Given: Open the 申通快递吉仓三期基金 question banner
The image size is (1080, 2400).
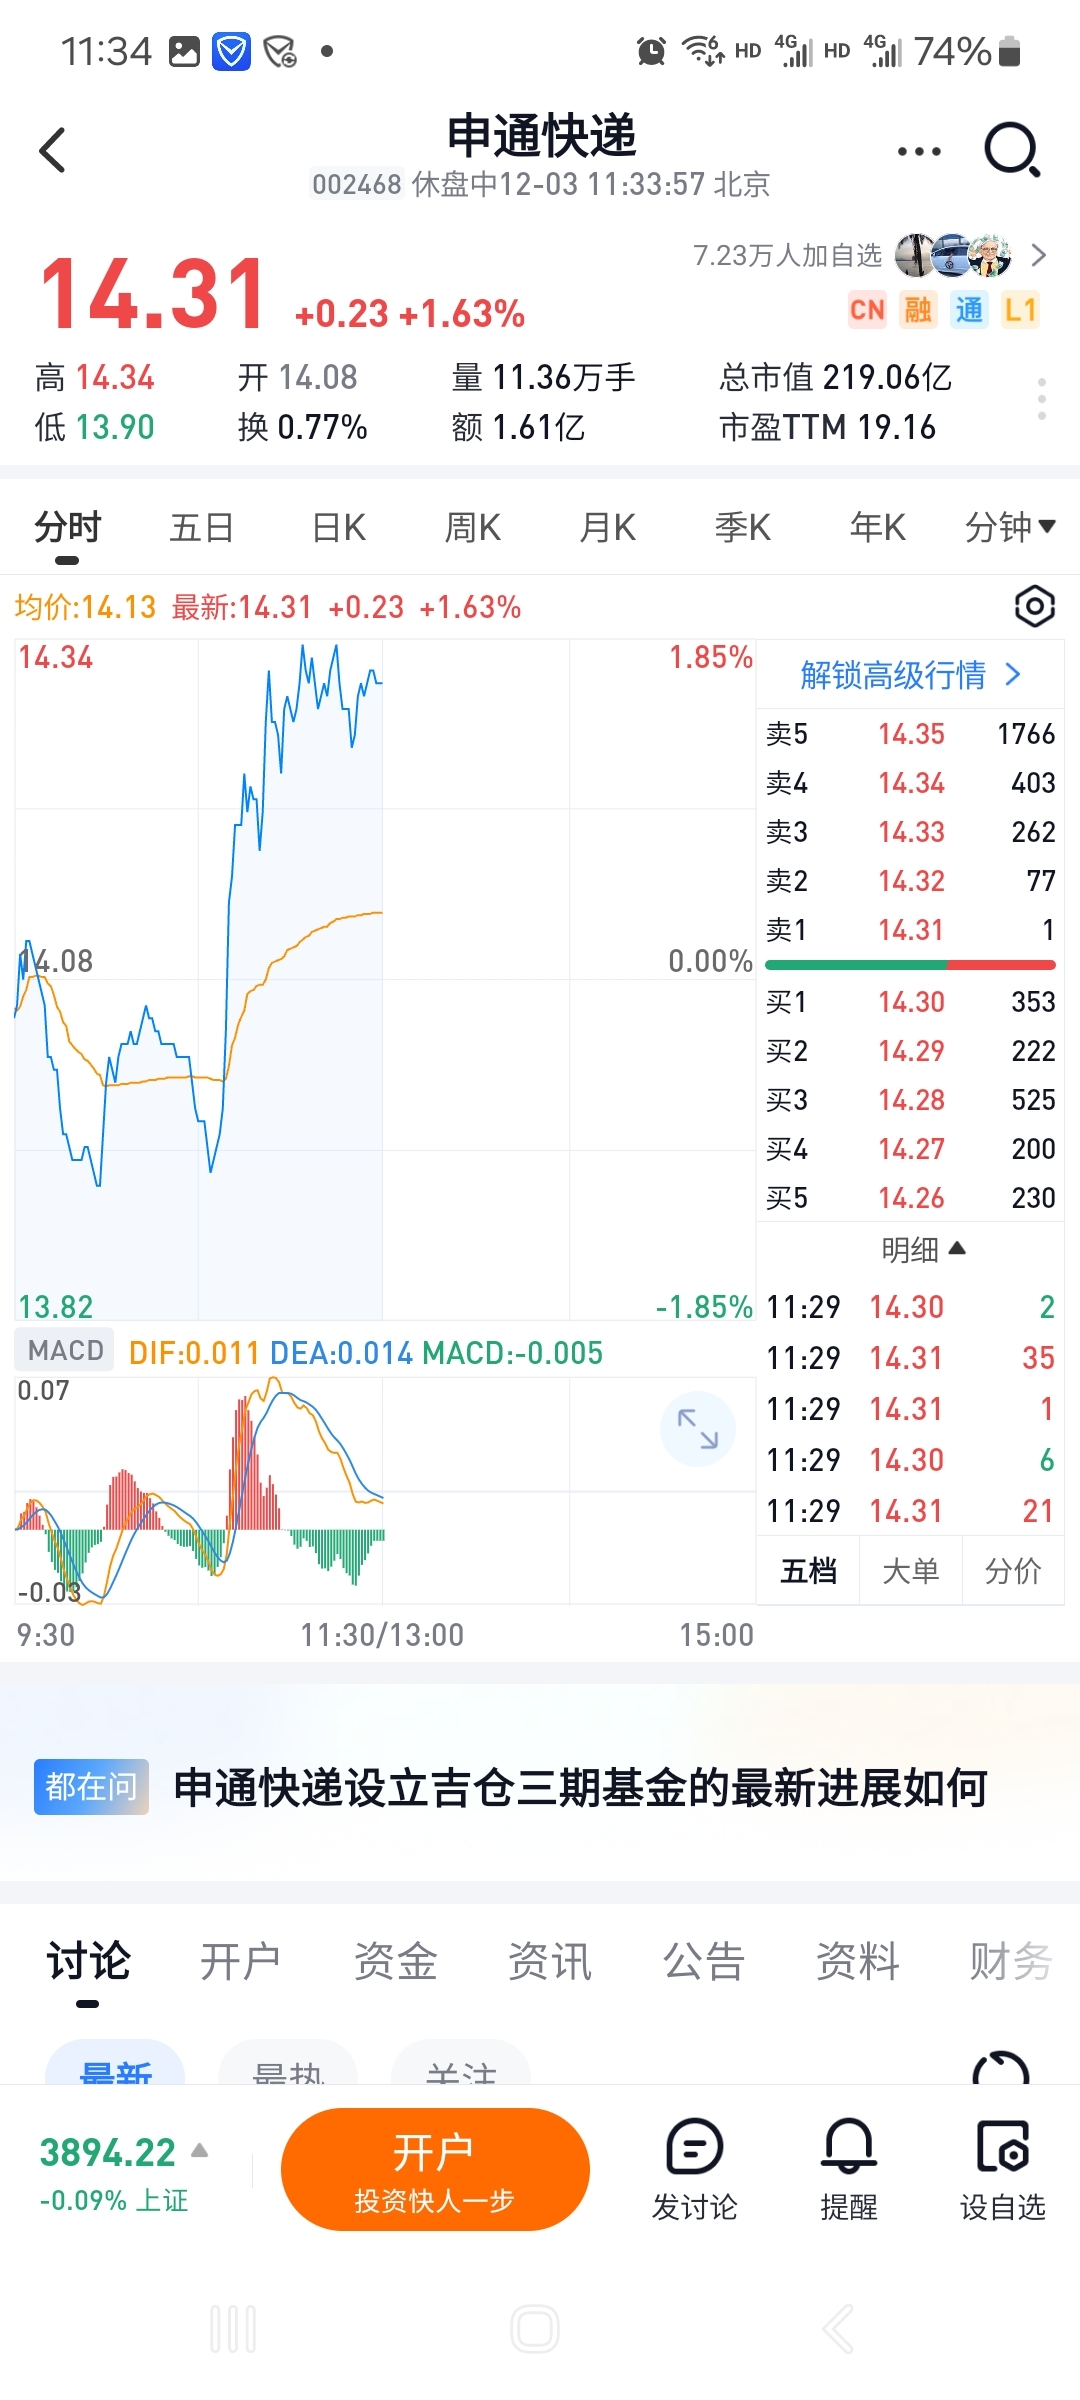Looking at the screenshot, I should pyautogui.click(x=580, y=1787).
